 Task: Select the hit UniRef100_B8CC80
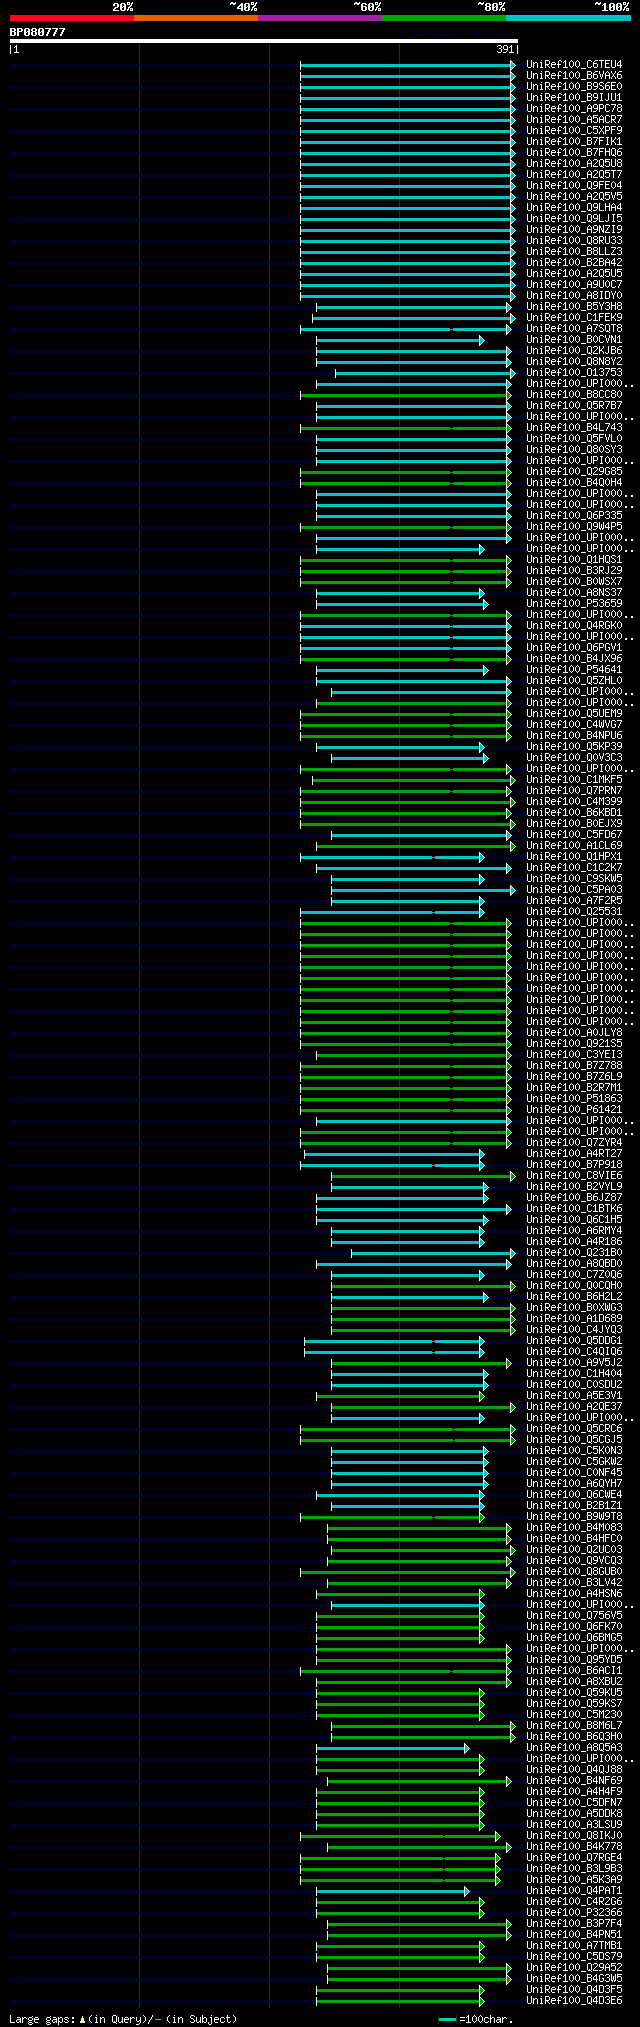pyautogui.click(x=574, y=395)
